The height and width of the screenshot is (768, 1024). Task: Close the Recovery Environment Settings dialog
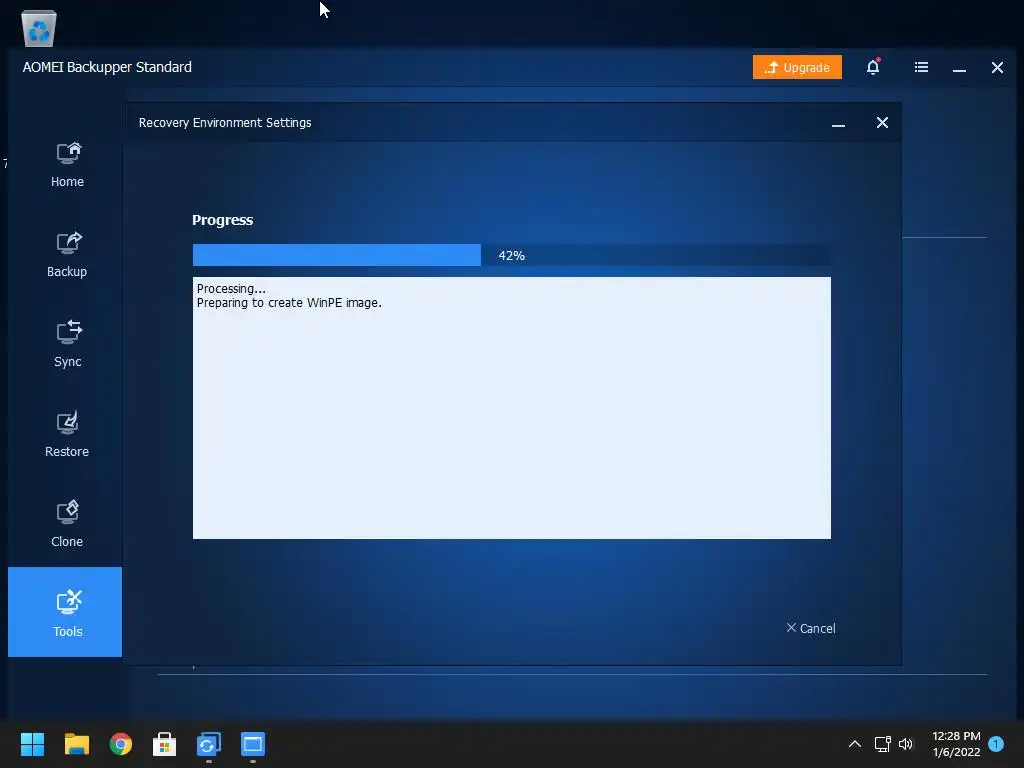point(882,123)
